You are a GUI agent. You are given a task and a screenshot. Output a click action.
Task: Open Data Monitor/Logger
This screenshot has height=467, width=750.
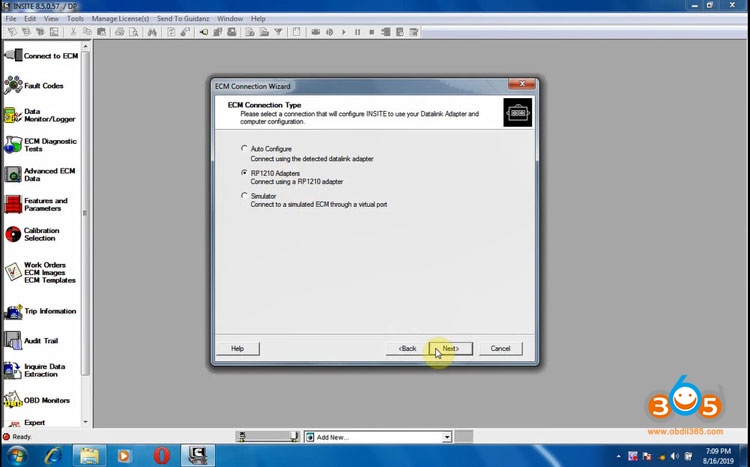click(40, 115)
